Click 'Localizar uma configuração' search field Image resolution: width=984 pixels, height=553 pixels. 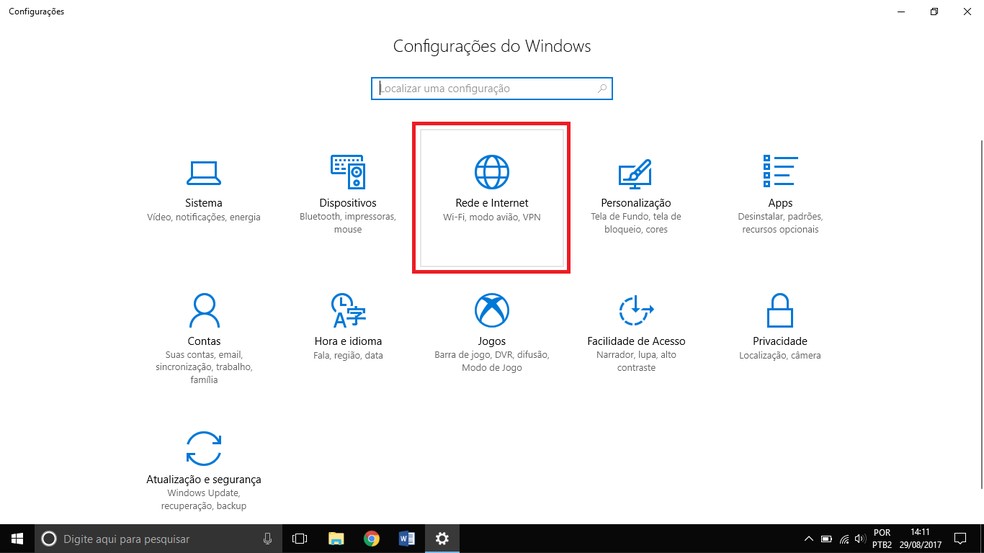[491, 89]
